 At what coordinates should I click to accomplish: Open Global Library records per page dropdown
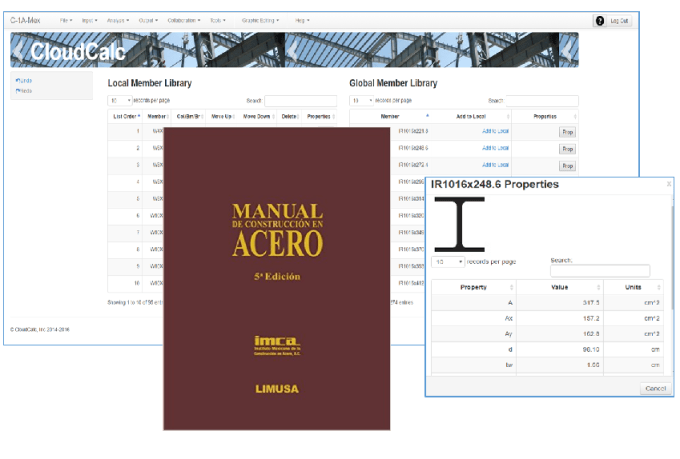361,101
